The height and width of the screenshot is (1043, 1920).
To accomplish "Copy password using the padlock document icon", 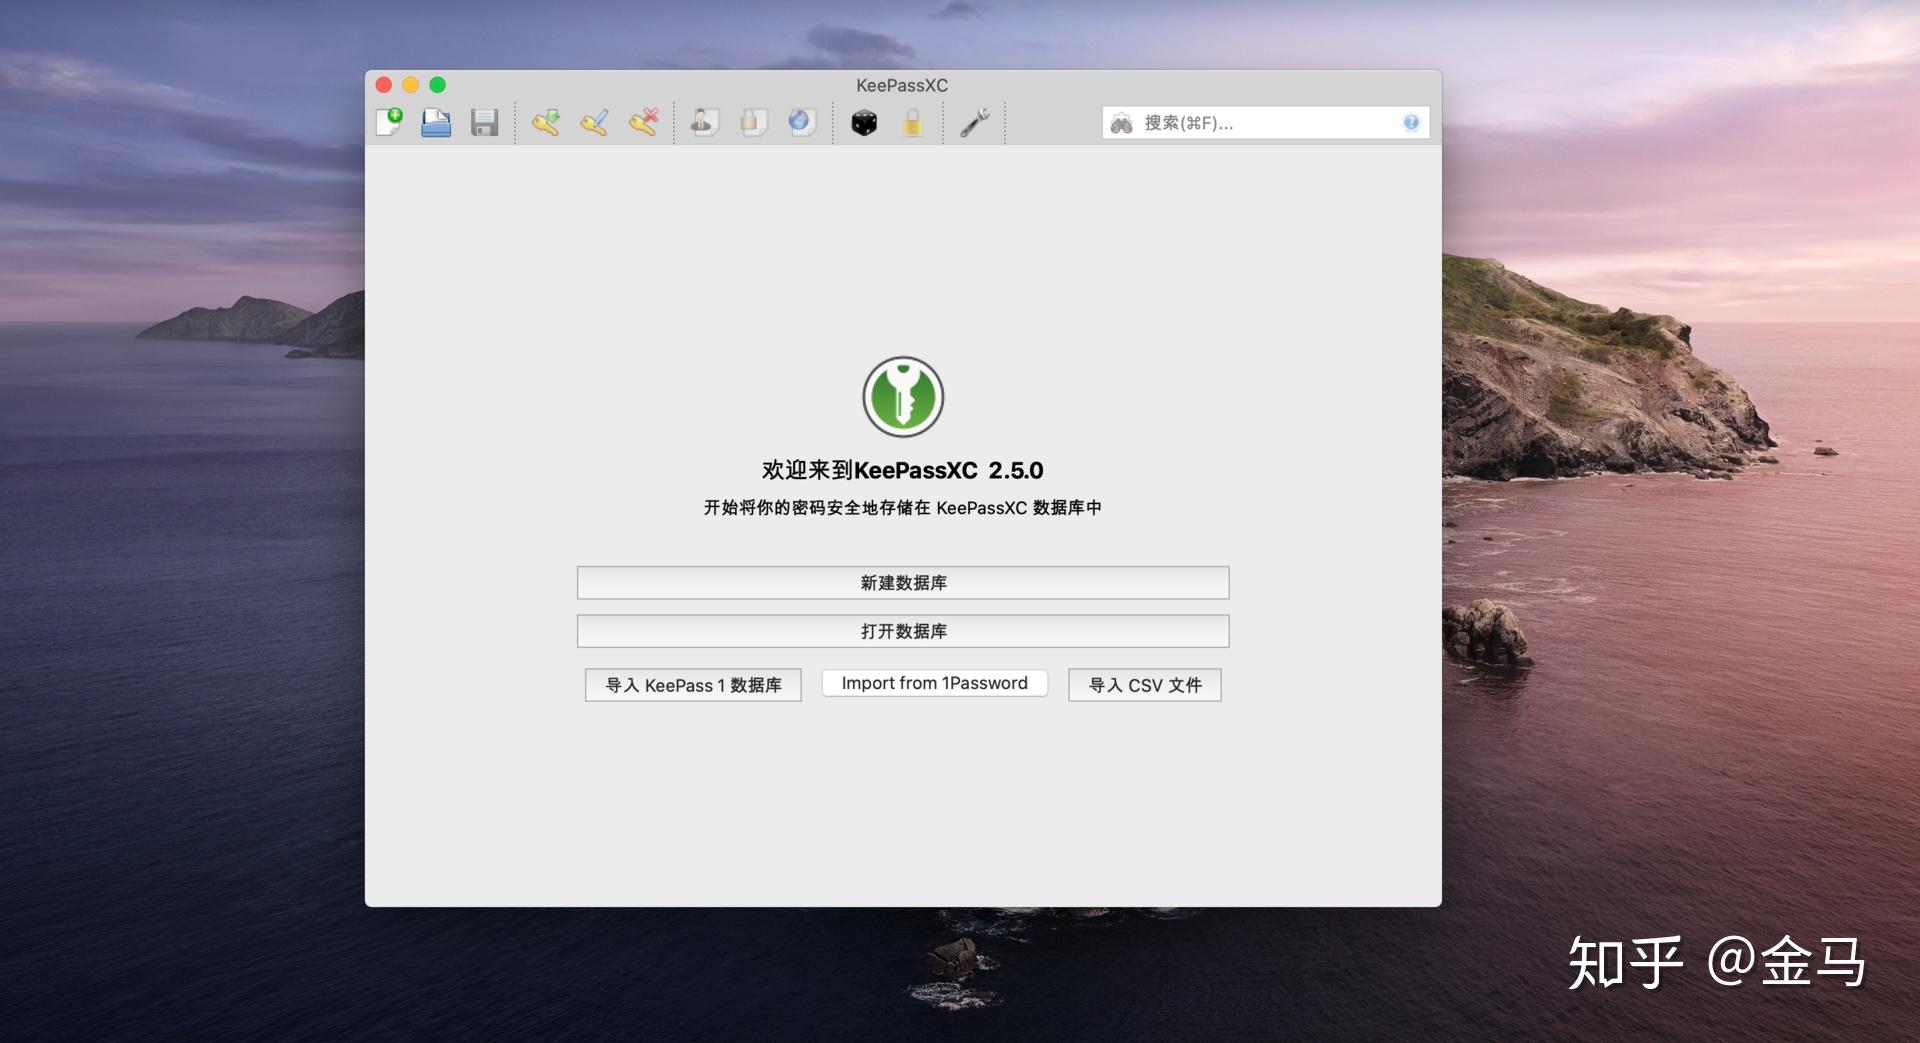I will (753, 122).
